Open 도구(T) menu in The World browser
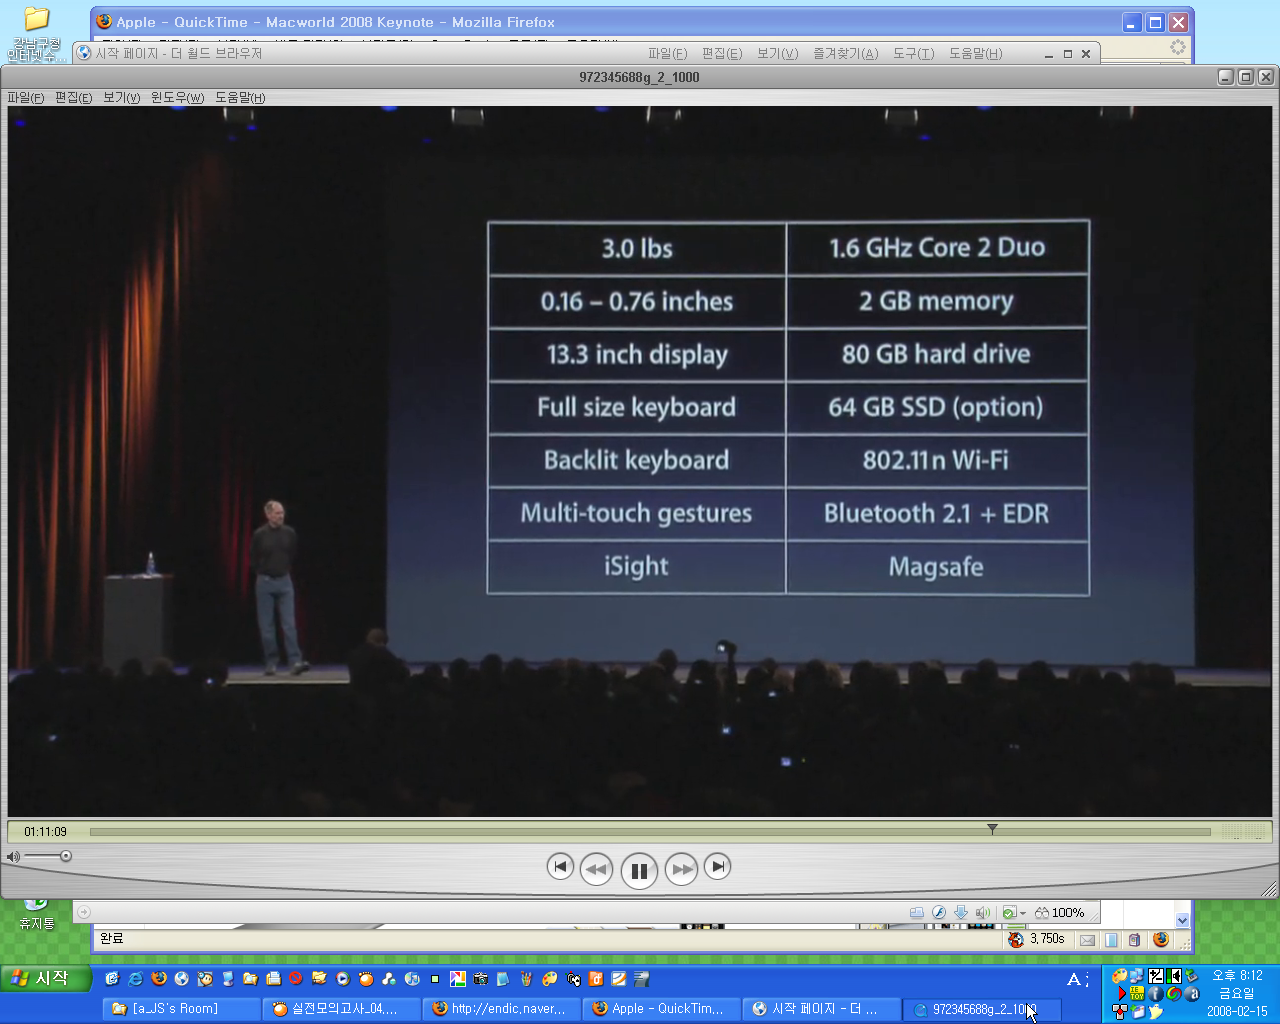The image size is (1280, 1024). click(913, 53)
